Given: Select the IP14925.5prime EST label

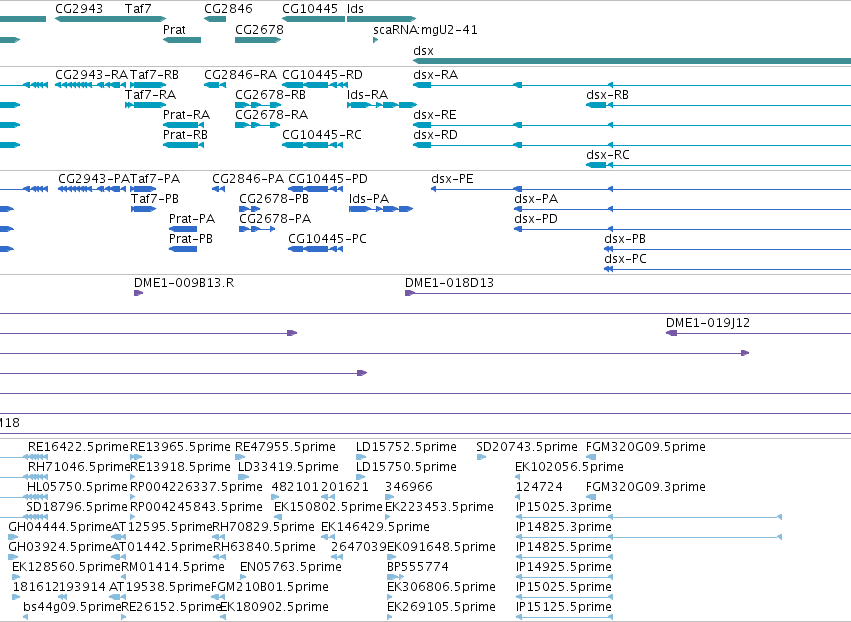Looking at the screenshot, I should 564,567.
